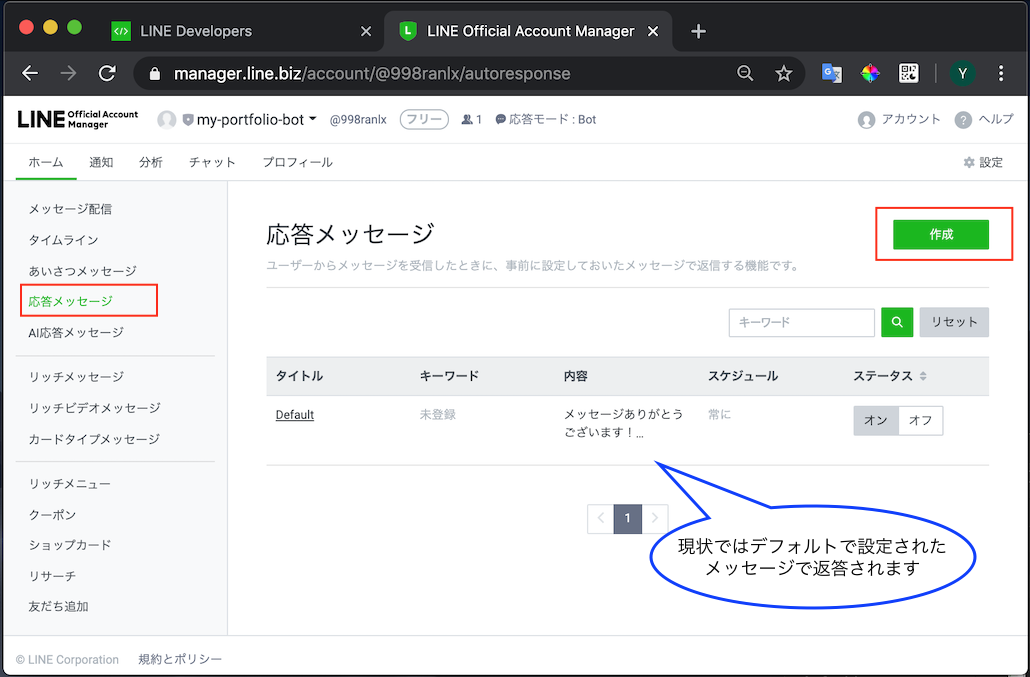Image resolution: width=1030 pixels, height=677 pixels.
Task: Open AI応答メッセージ in the sidebar
Action: 76,333
